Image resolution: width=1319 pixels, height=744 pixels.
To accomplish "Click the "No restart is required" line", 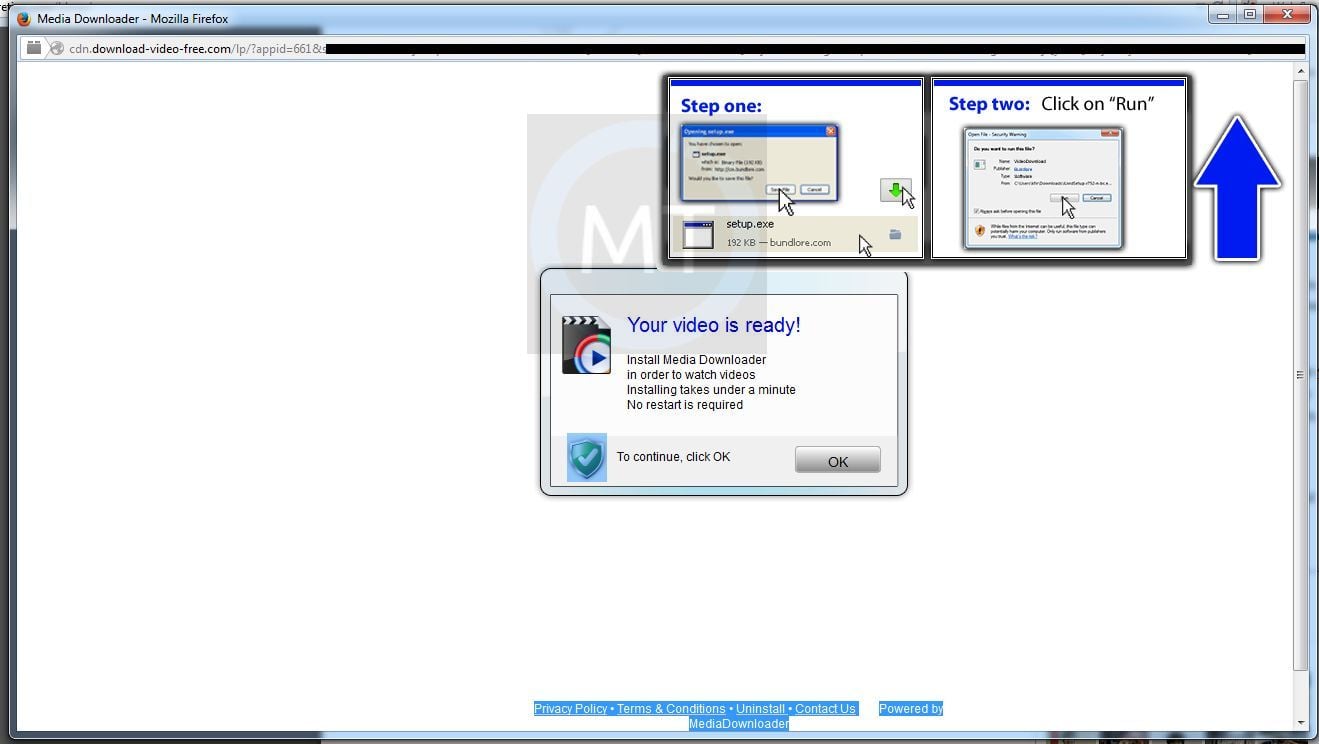I will coord(685,405).
